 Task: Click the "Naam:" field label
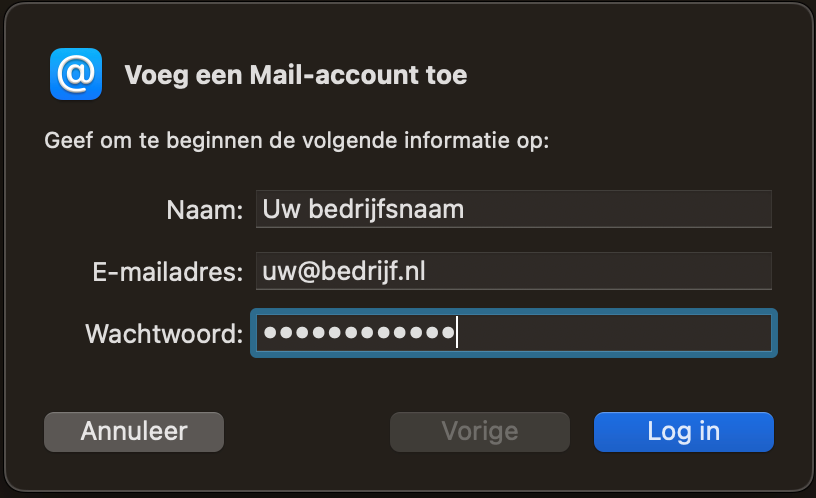205,210
